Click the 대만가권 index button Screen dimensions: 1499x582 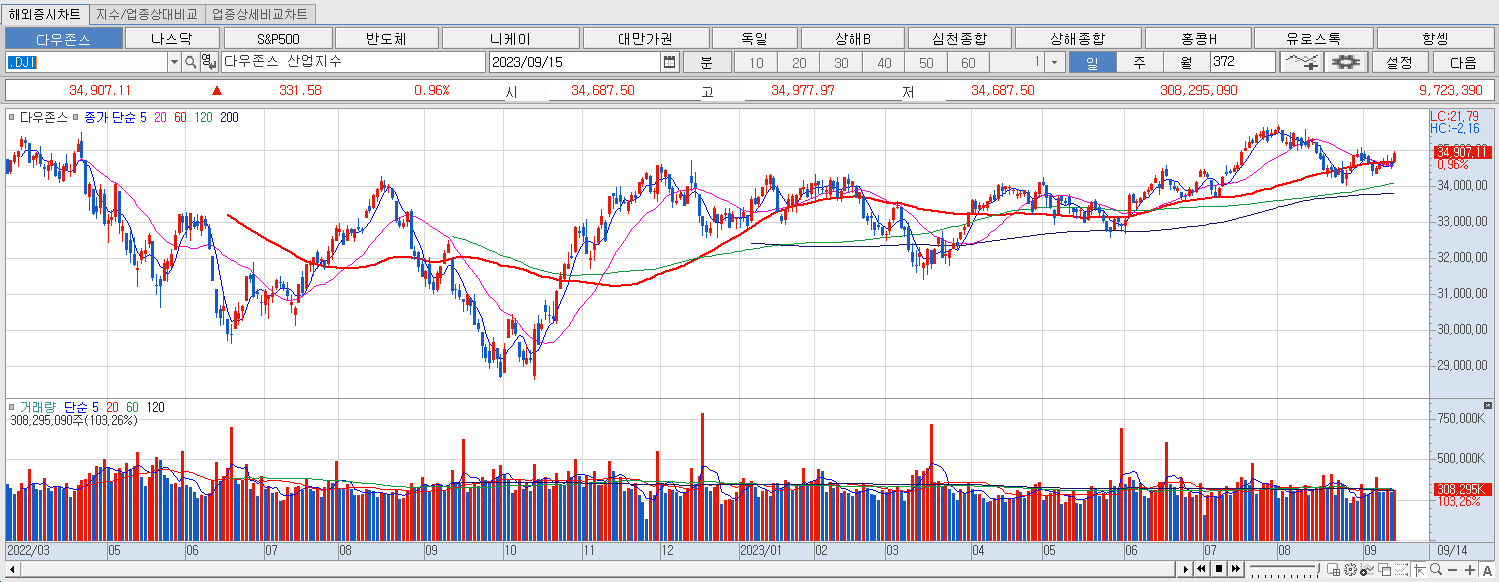(645, 38)
